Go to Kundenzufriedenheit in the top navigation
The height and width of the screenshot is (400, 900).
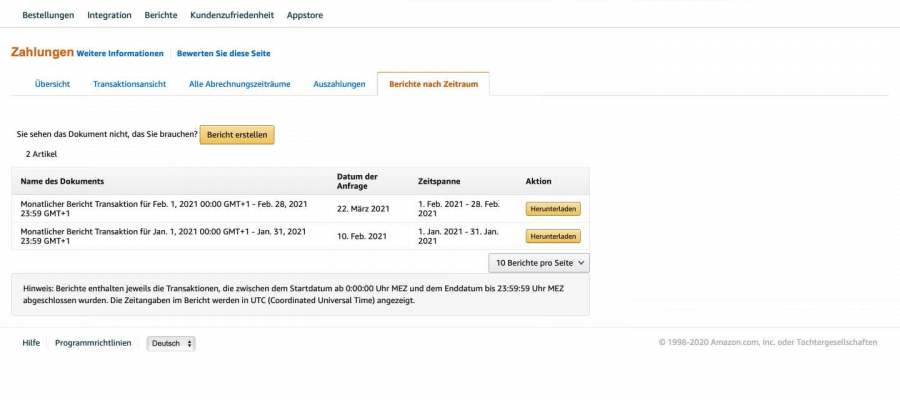coord(232,15)
